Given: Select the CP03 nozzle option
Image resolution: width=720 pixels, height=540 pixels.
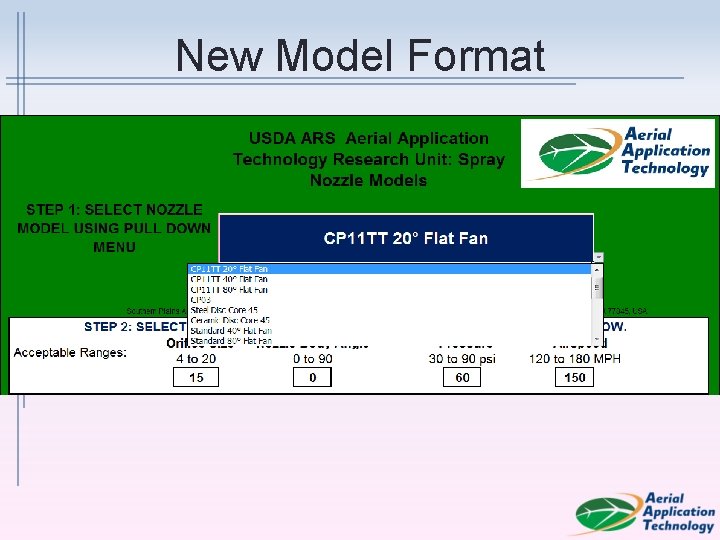Looking at the screenshot, I should (x=389, y=300).
